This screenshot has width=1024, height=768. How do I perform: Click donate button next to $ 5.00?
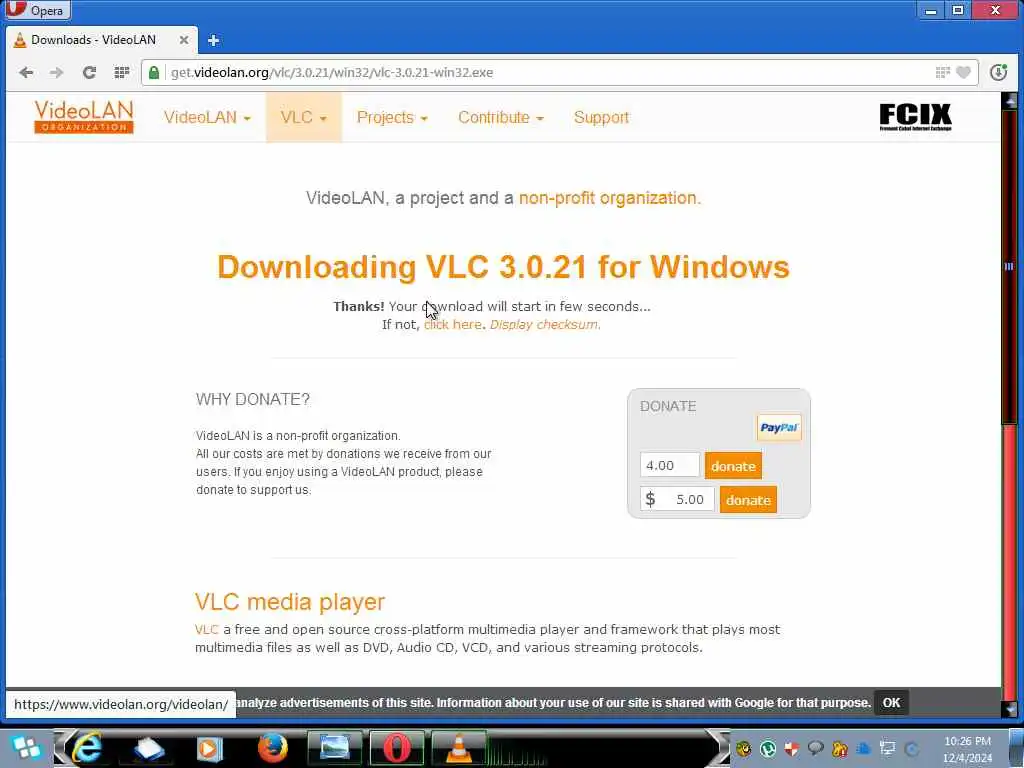(748, 500)
